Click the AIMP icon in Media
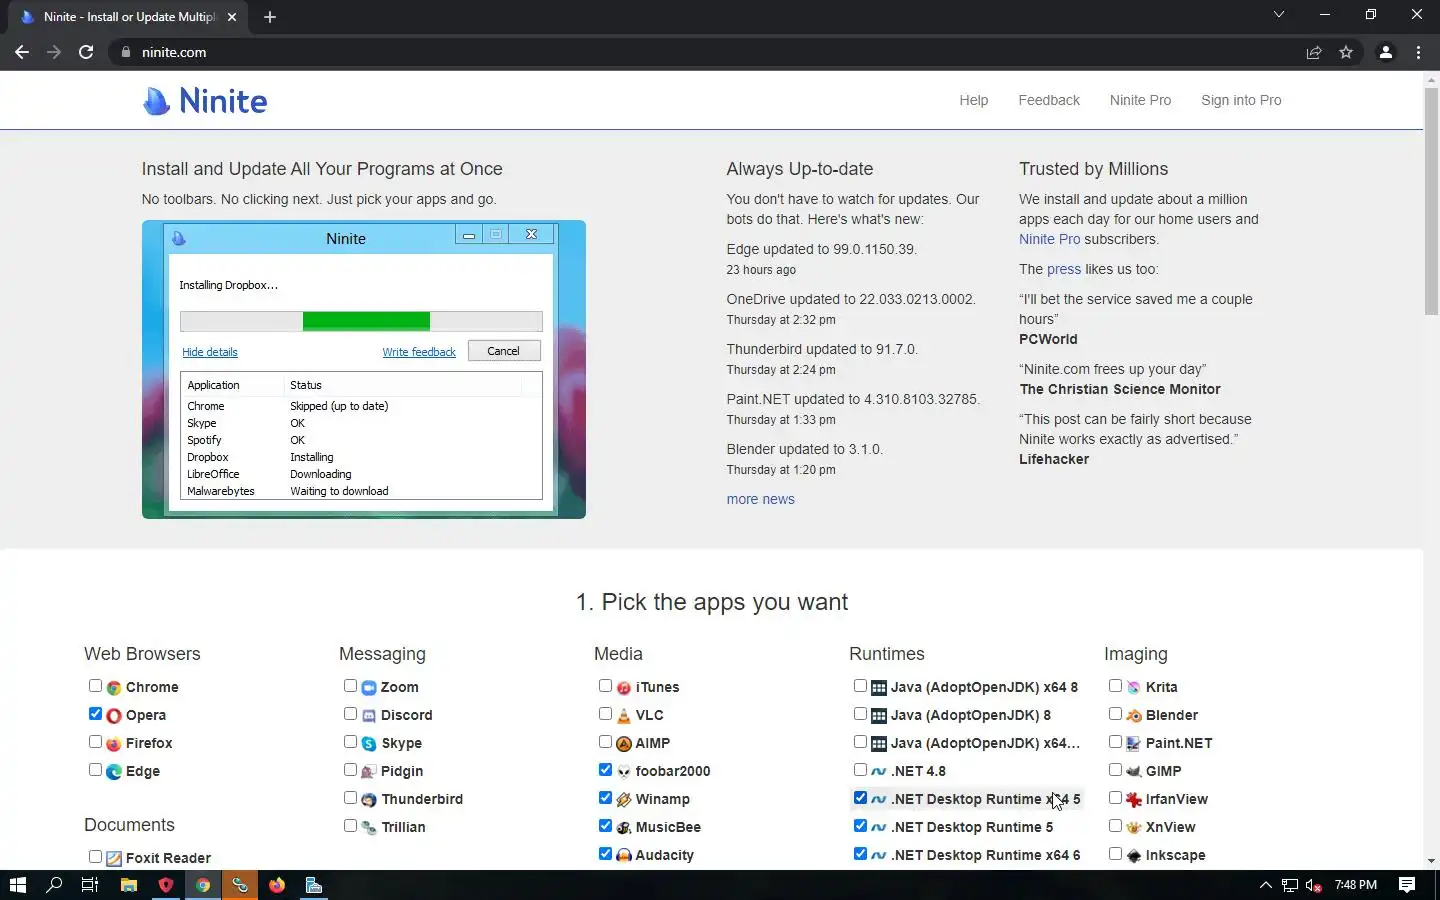The height and width of the screenshot is (900, 1440). pyautogui.click(x=624, y=744)
